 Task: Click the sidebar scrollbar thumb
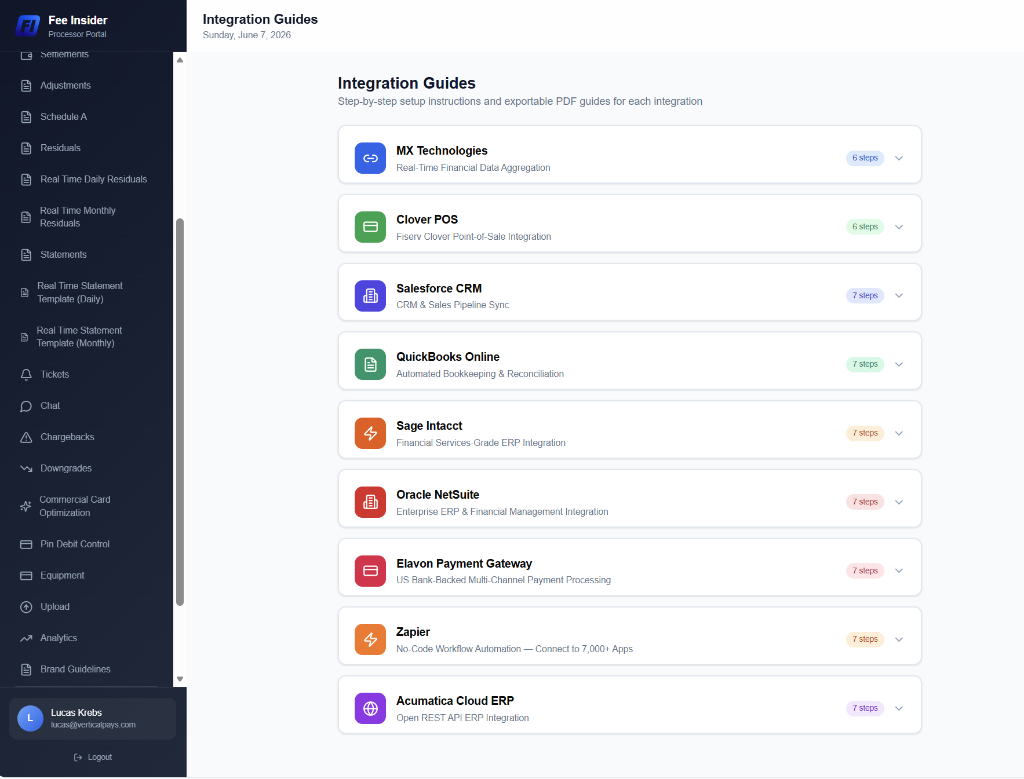(180, 412)
